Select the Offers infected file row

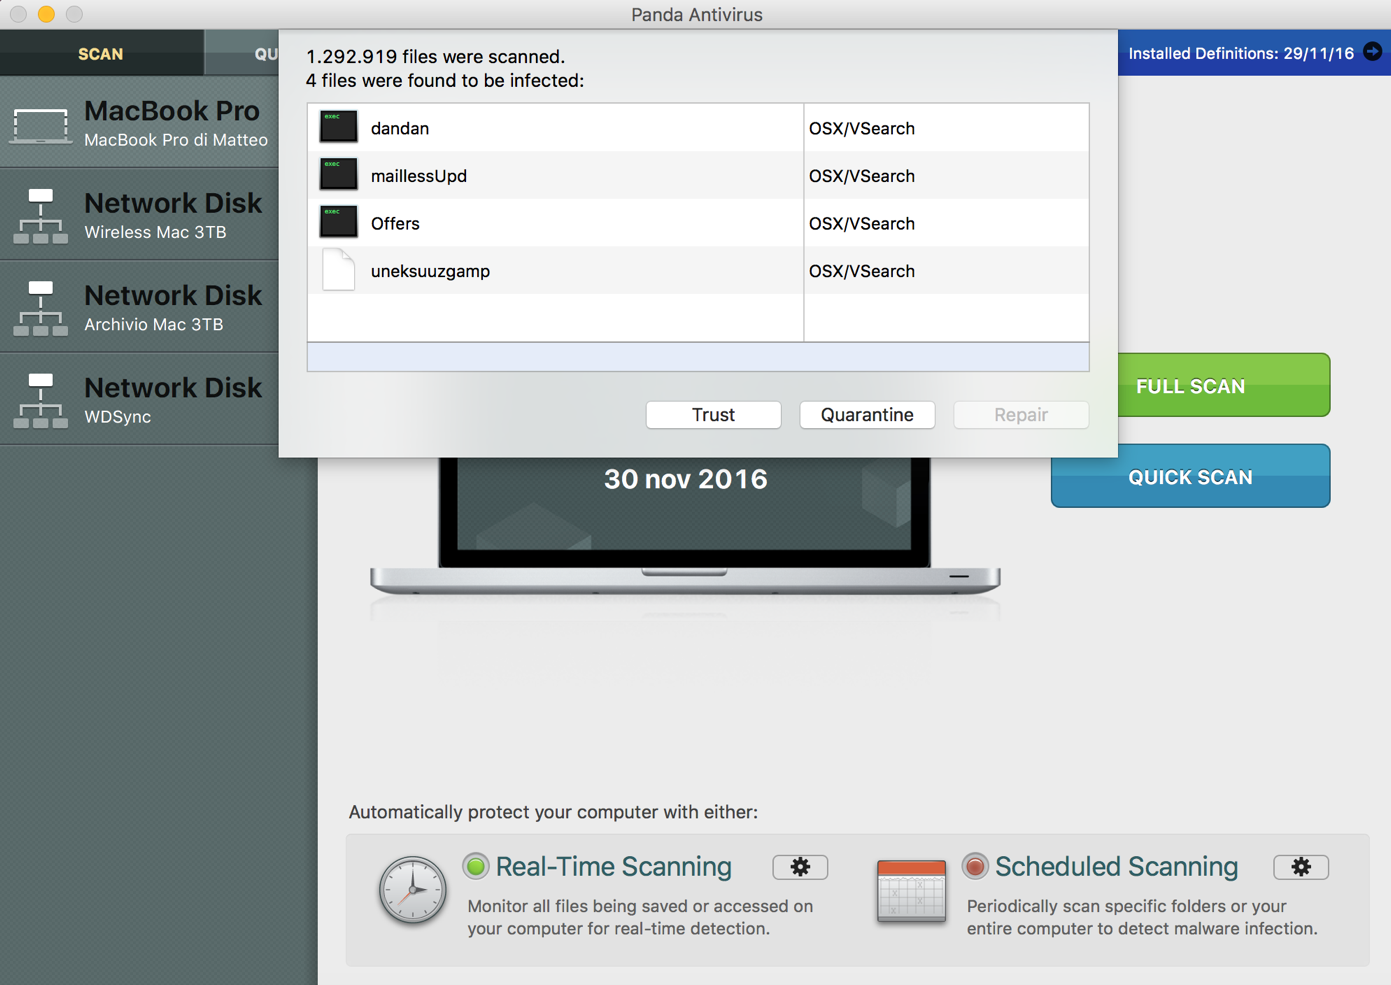(698, 223)
